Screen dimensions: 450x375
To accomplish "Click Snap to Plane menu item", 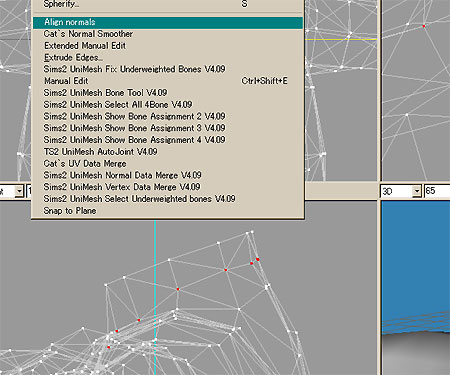I will (168, 211).
